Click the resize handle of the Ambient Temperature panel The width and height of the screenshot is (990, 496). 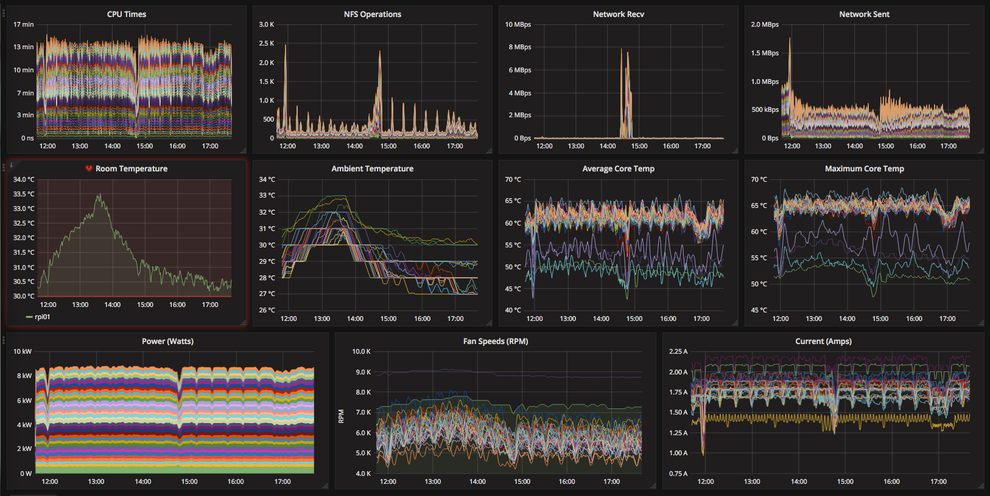[x=487, y=323]
